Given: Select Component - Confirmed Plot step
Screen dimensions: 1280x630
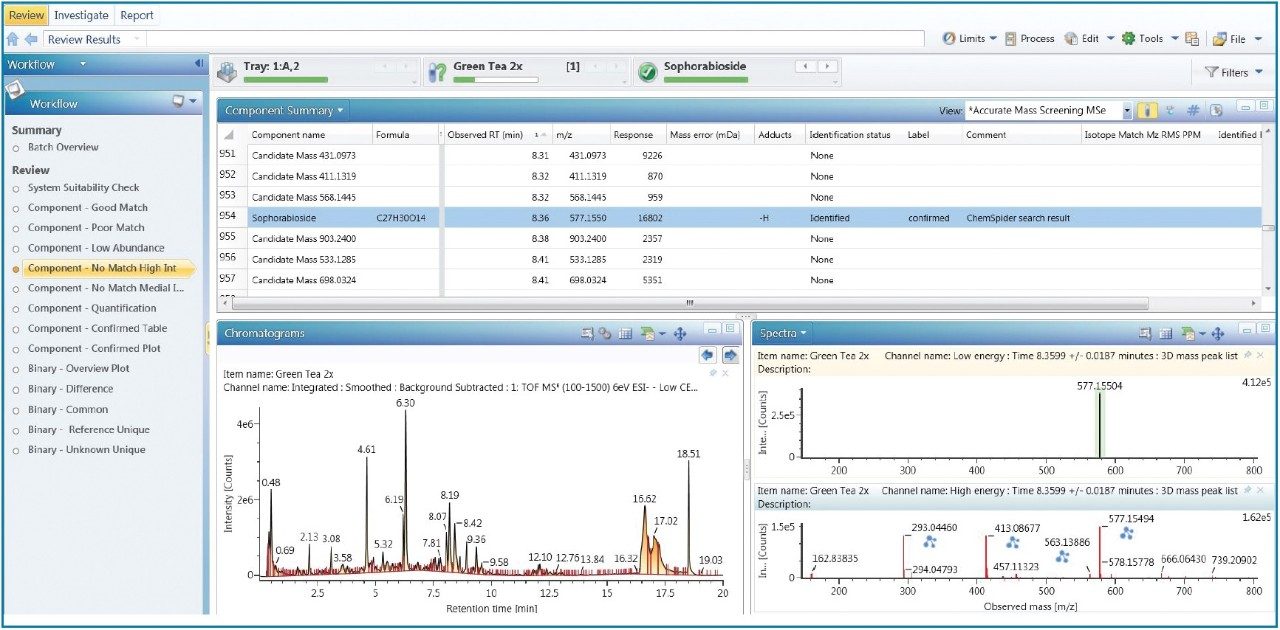Looking at the screenshot, I should pyautogui.click(x=94, y=348).
